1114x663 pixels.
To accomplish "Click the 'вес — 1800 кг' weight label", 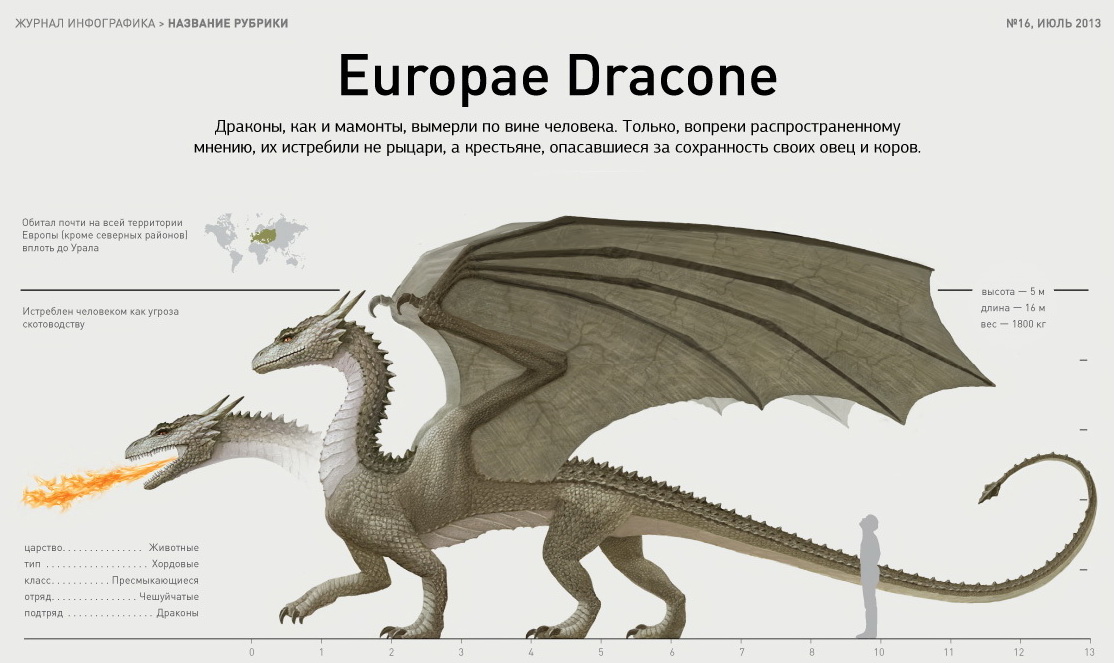I will tap(1012, 325).
